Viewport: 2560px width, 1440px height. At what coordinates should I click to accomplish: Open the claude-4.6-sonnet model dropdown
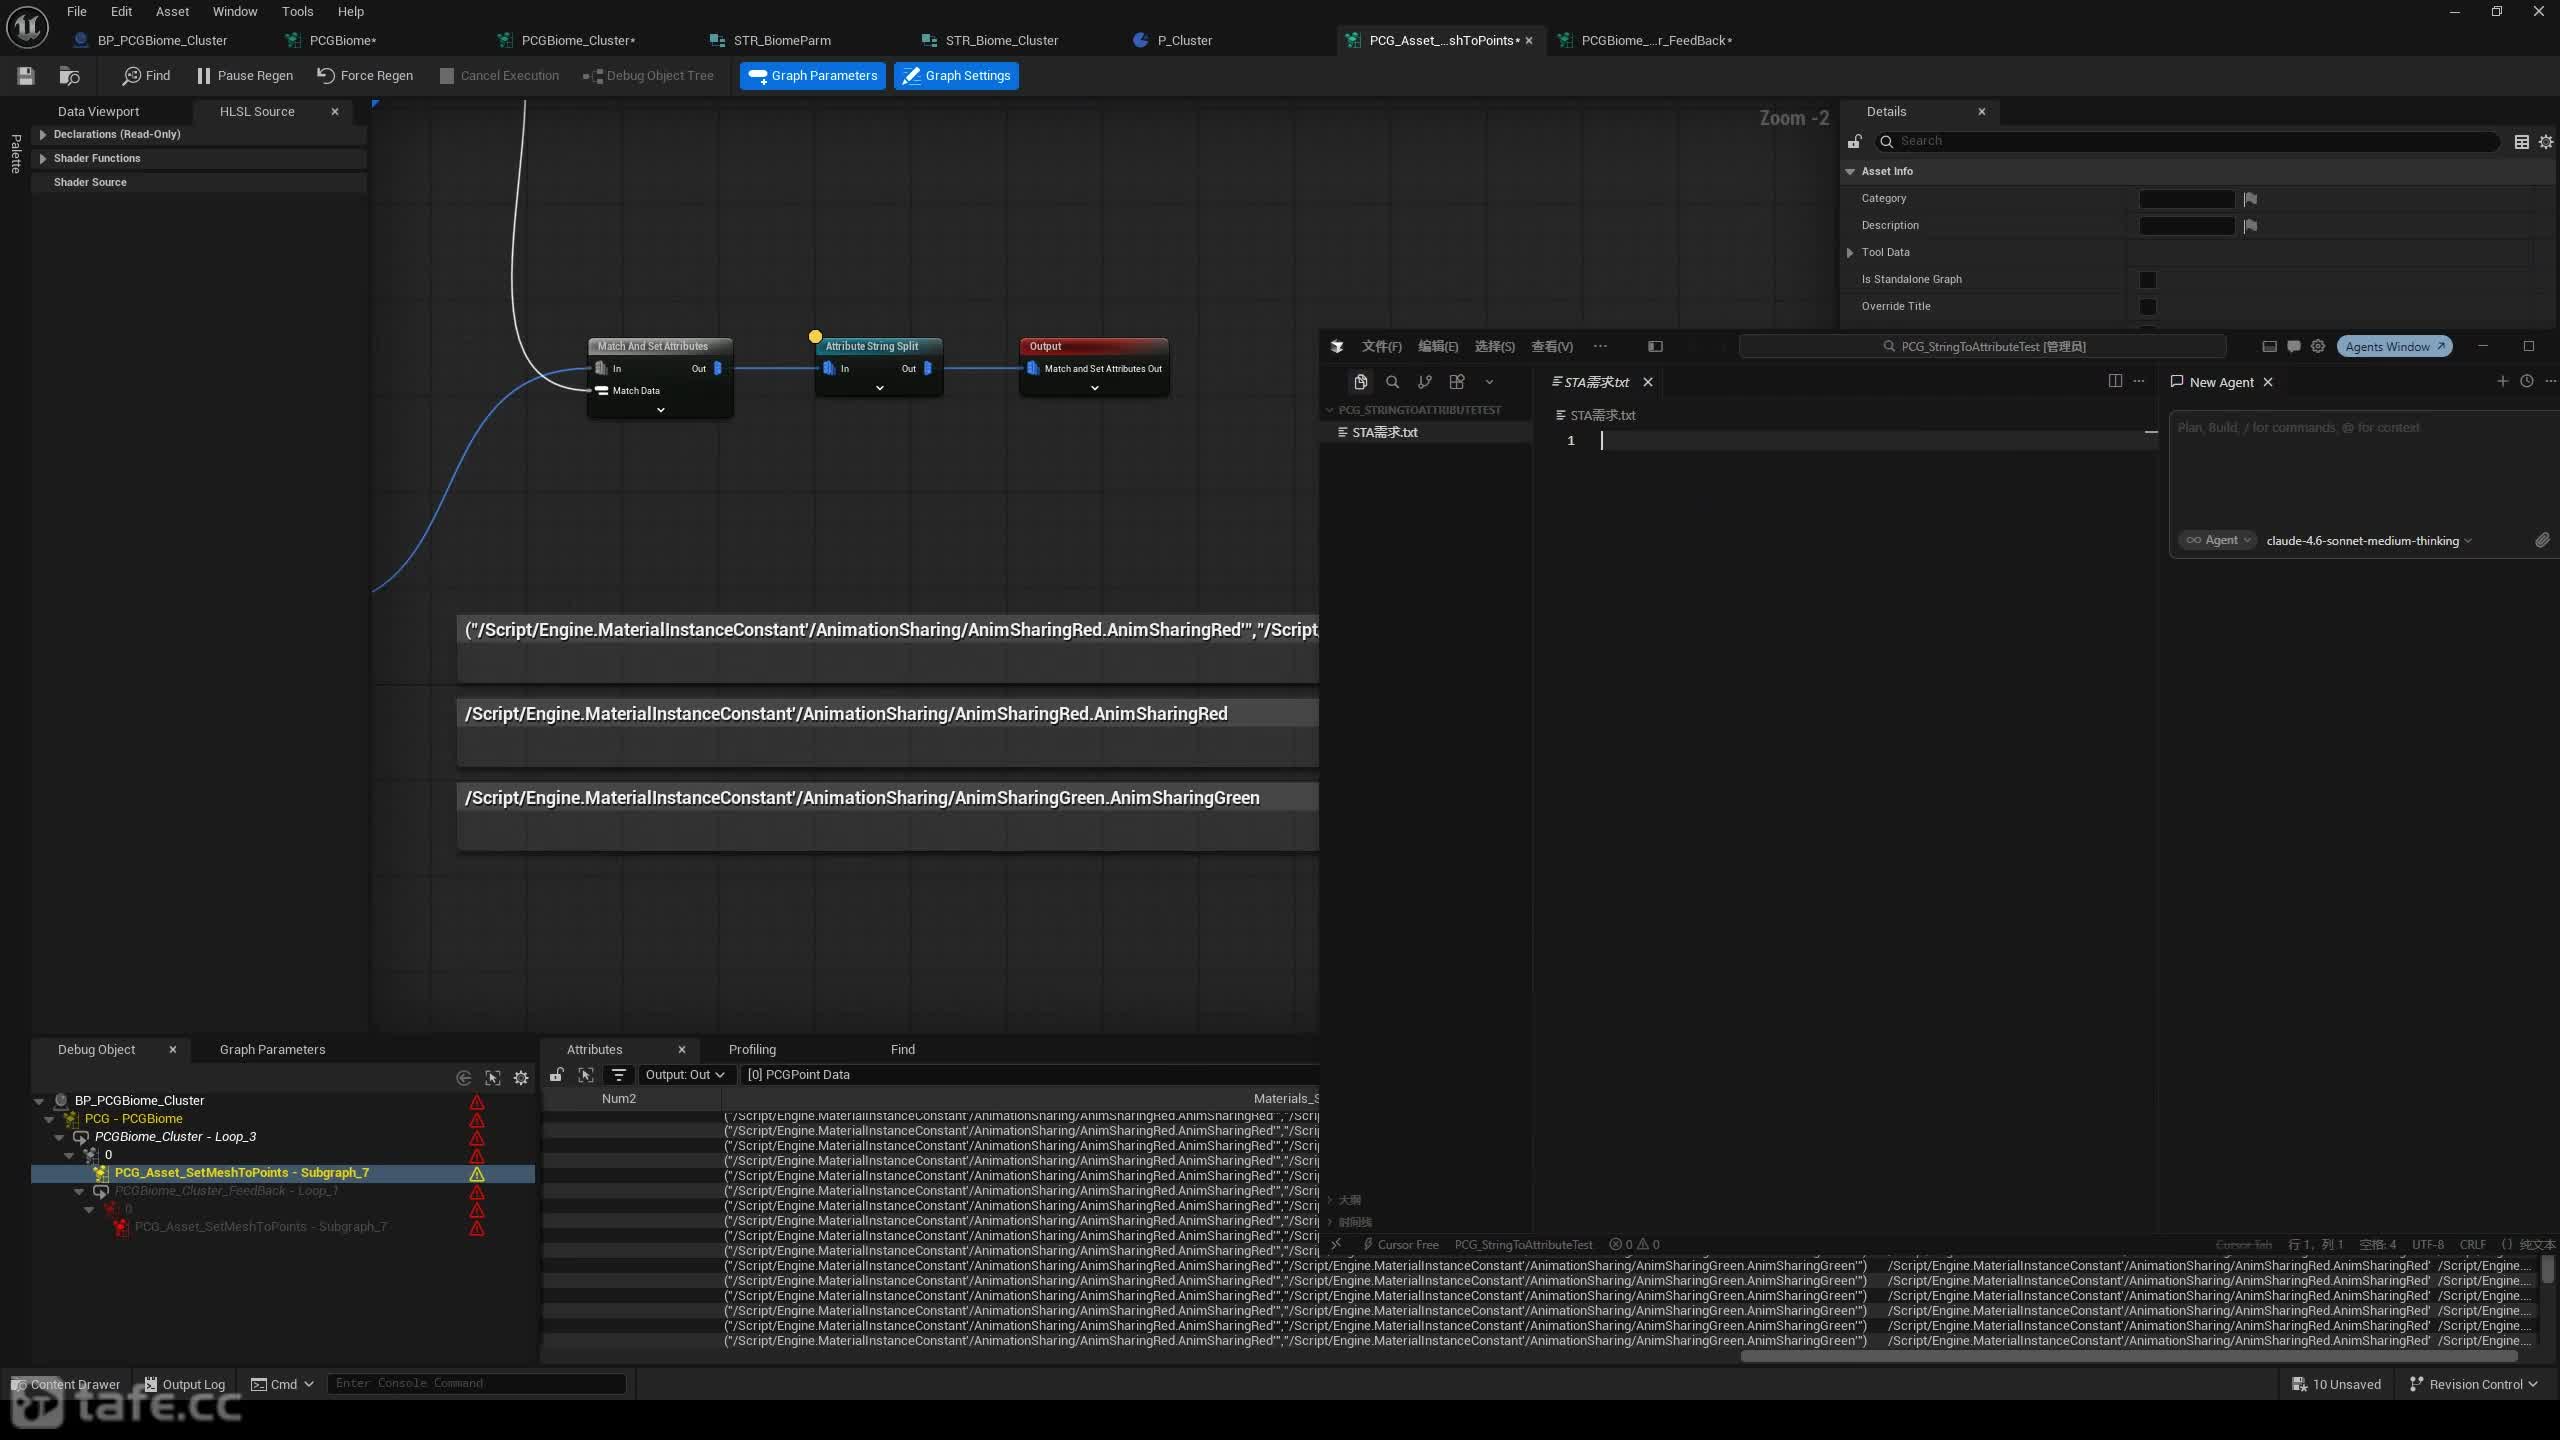(x=2368, y=541)
